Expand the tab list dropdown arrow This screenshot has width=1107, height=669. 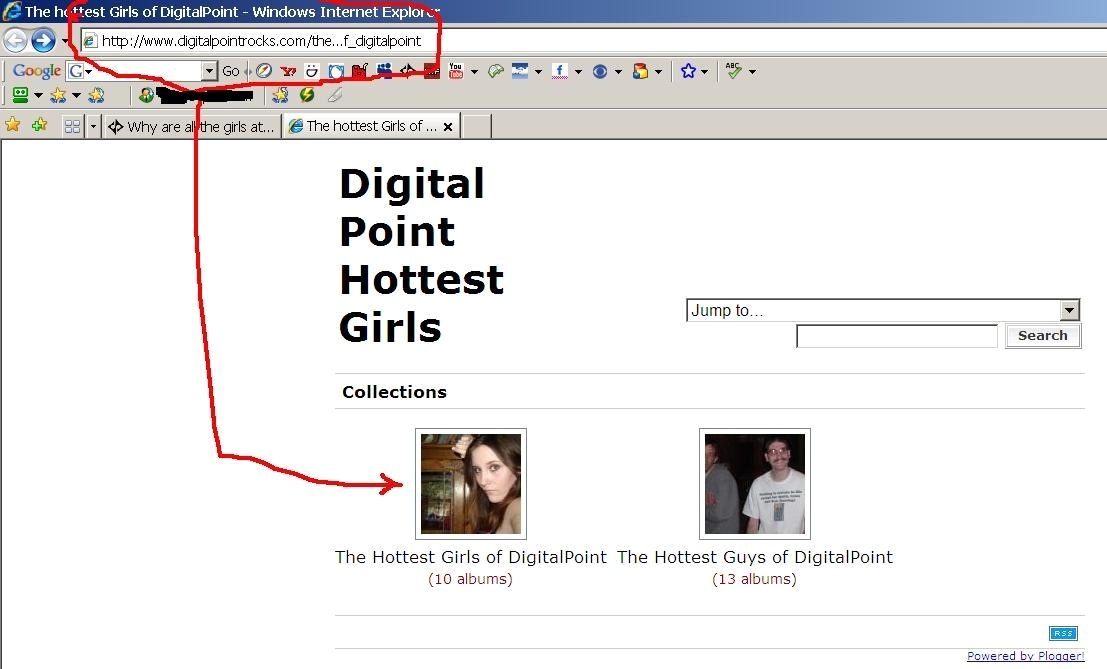pos(93,127)
